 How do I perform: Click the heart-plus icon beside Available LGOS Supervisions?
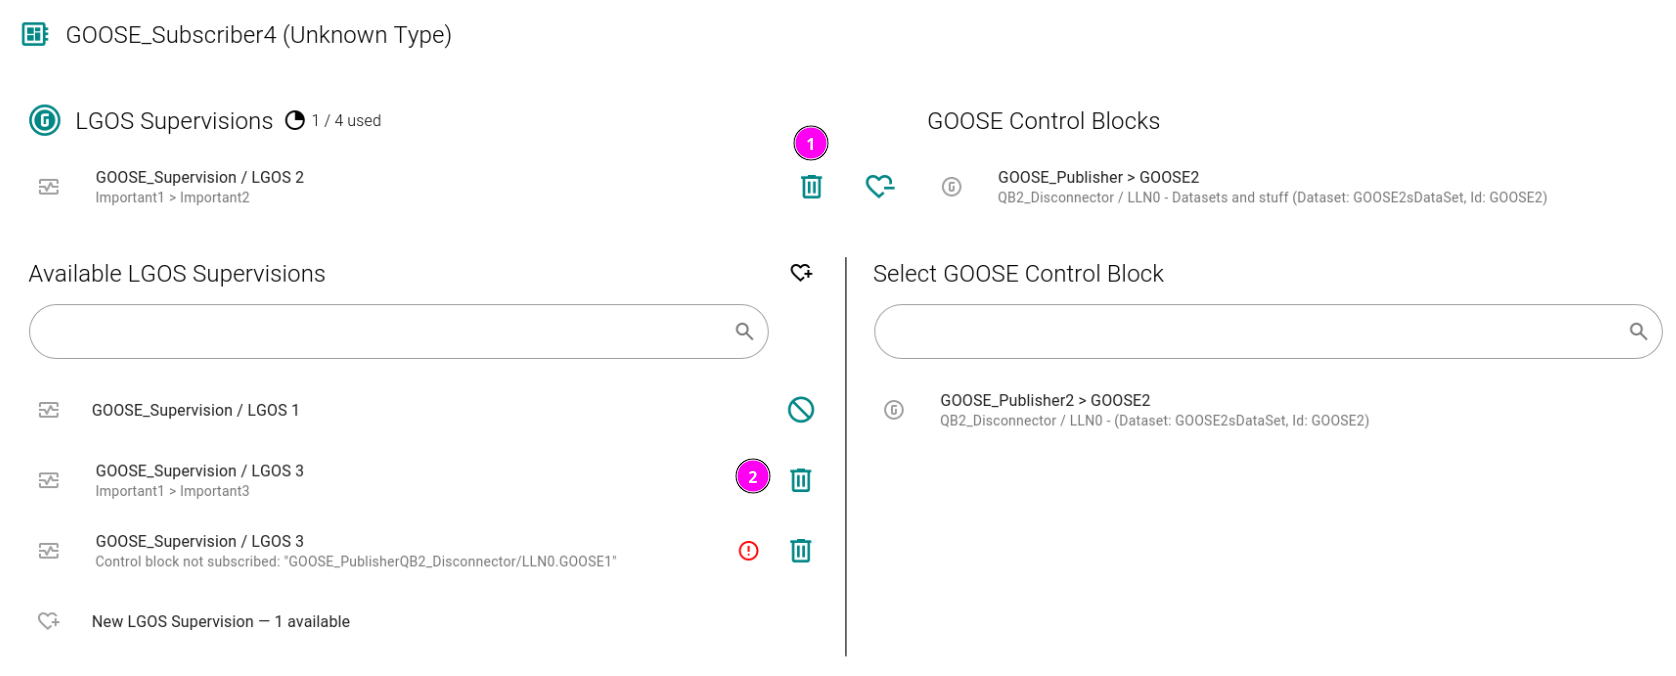[x=801, y=272]
